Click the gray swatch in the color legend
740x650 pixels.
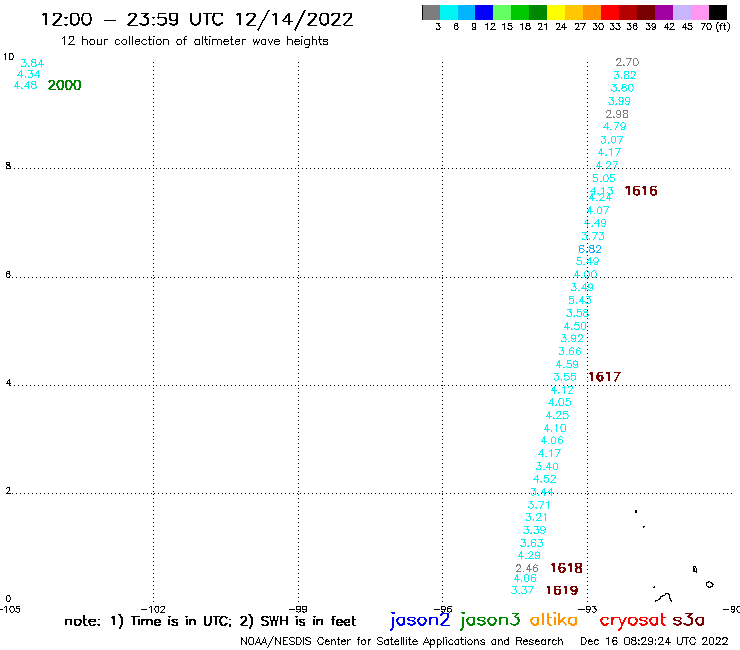point(431,12)
